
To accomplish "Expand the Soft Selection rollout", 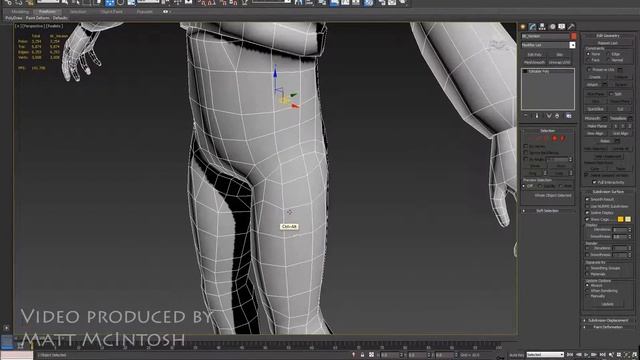I will point(547,211).
